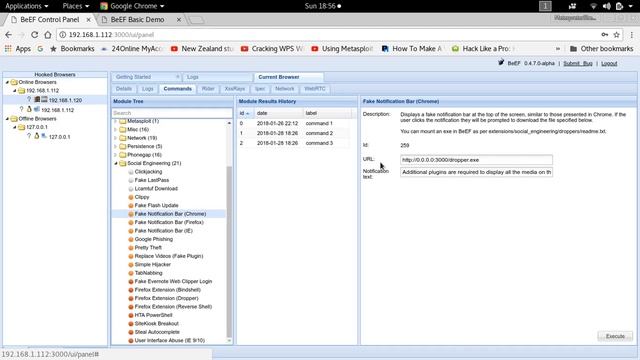This screenshot has height=360, width=640.
Task: Open the Network tab
Action: pyautogui.click(x=284, y=89)
